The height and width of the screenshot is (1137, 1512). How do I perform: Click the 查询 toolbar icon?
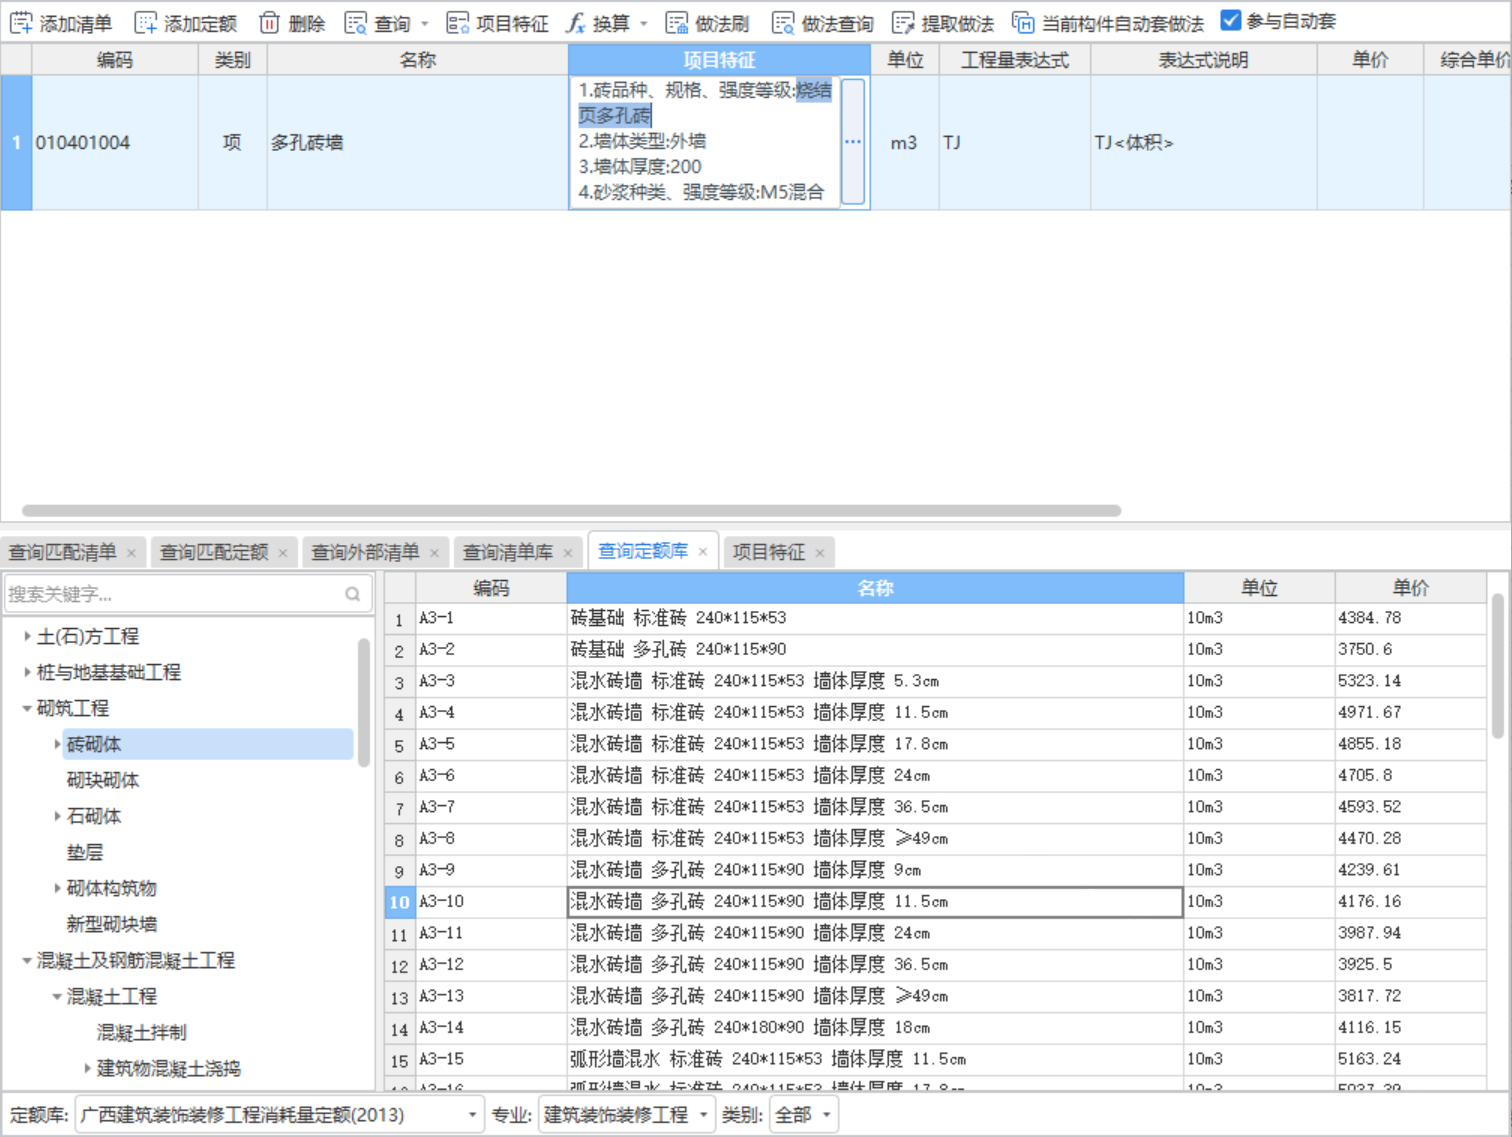pos(356,22)
